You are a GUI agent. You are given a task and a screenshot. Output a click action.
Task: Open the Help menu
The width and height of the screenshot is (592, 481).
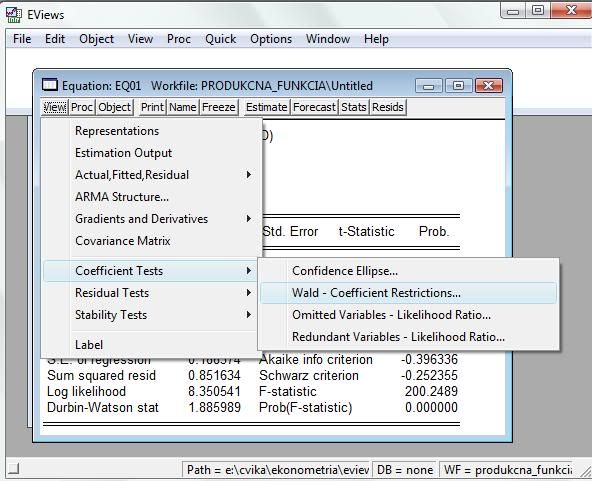coord(376,39)
